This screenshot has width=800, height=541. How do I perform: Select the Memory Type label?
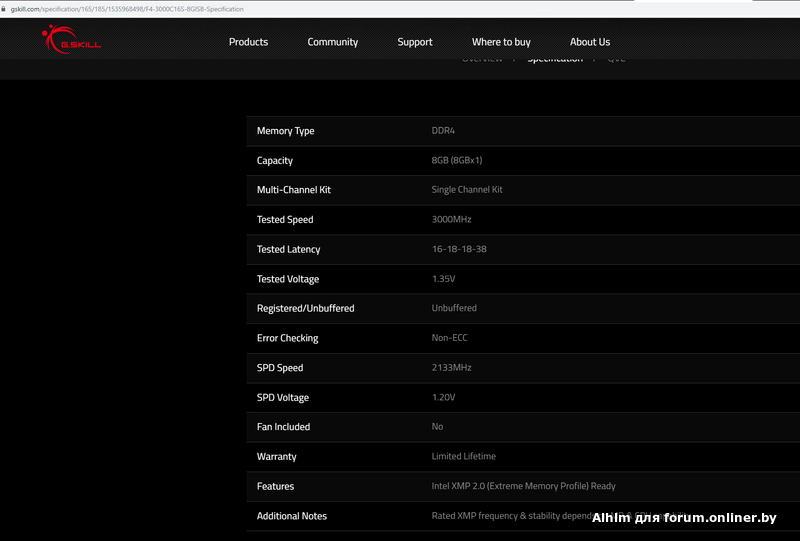(x=285, y=131)
